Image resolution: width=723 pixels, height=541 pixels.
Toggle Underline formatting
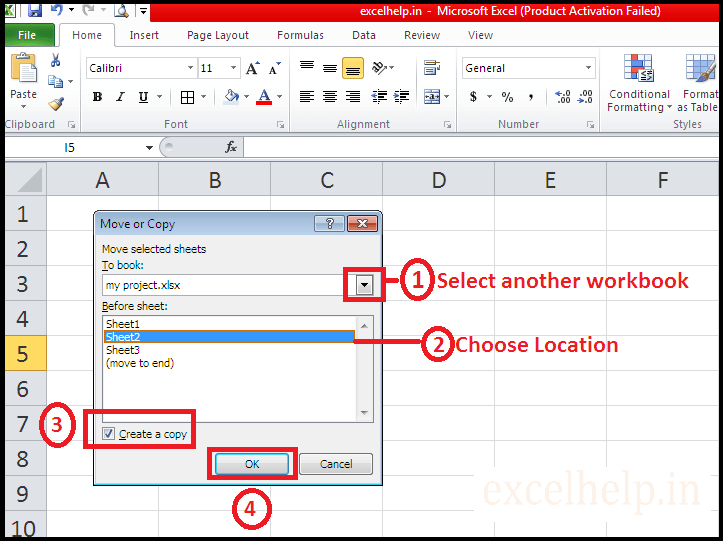point(143,97)
